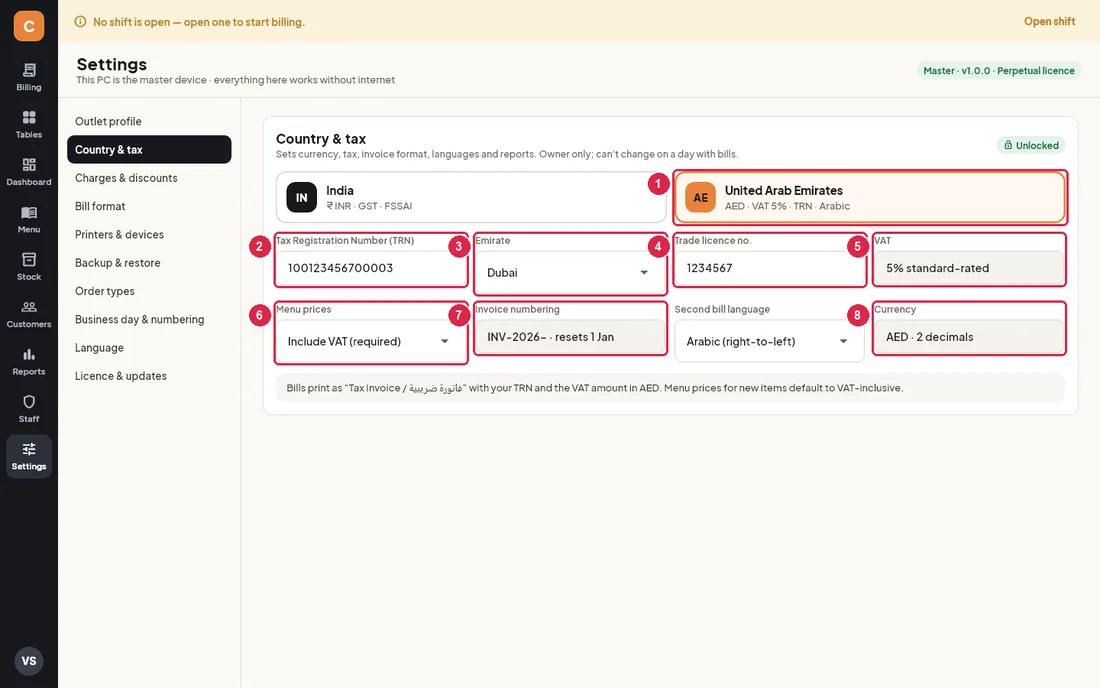Viewport: 1100px width, 688px height.
Task: Open Charges & discounts settings tab
Action: click(149, 178)
